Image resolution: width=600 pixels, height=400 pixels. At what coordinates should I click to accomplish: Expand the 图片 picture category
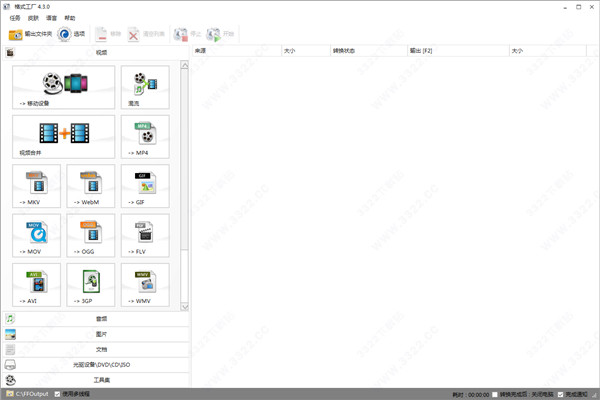pyautogui.click(x=96, y=334)
